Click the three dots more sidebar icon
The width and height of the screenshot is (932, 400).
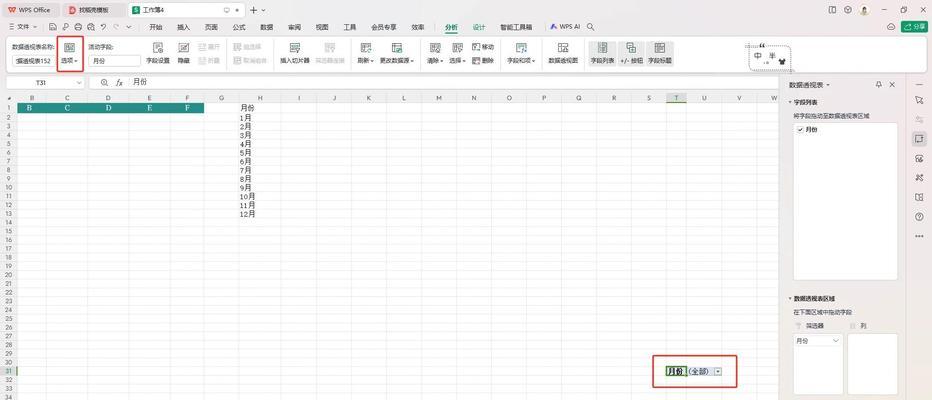(x=919, y=236)
